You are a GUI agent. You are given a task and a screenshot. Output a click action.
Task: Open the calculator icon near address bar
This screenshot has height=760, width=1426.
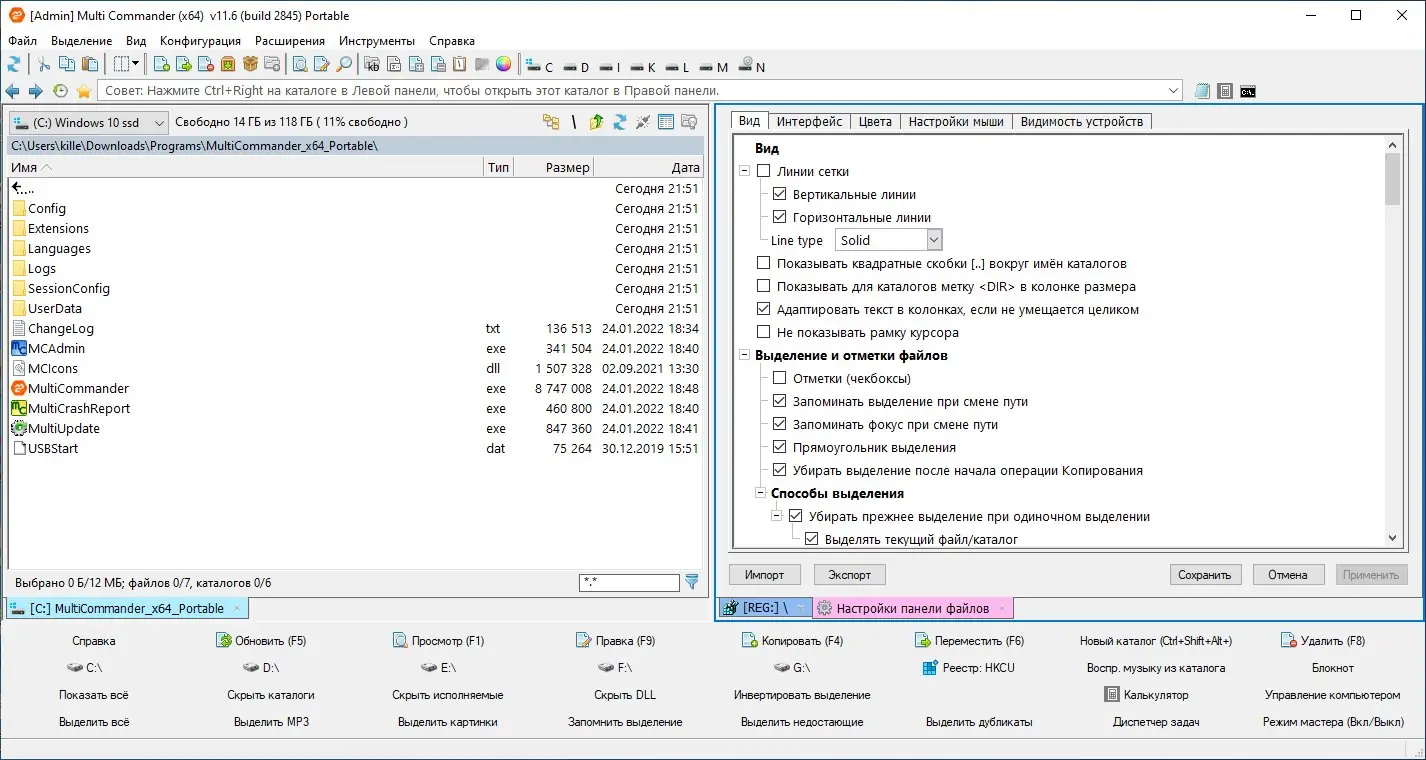point(1225,91)
